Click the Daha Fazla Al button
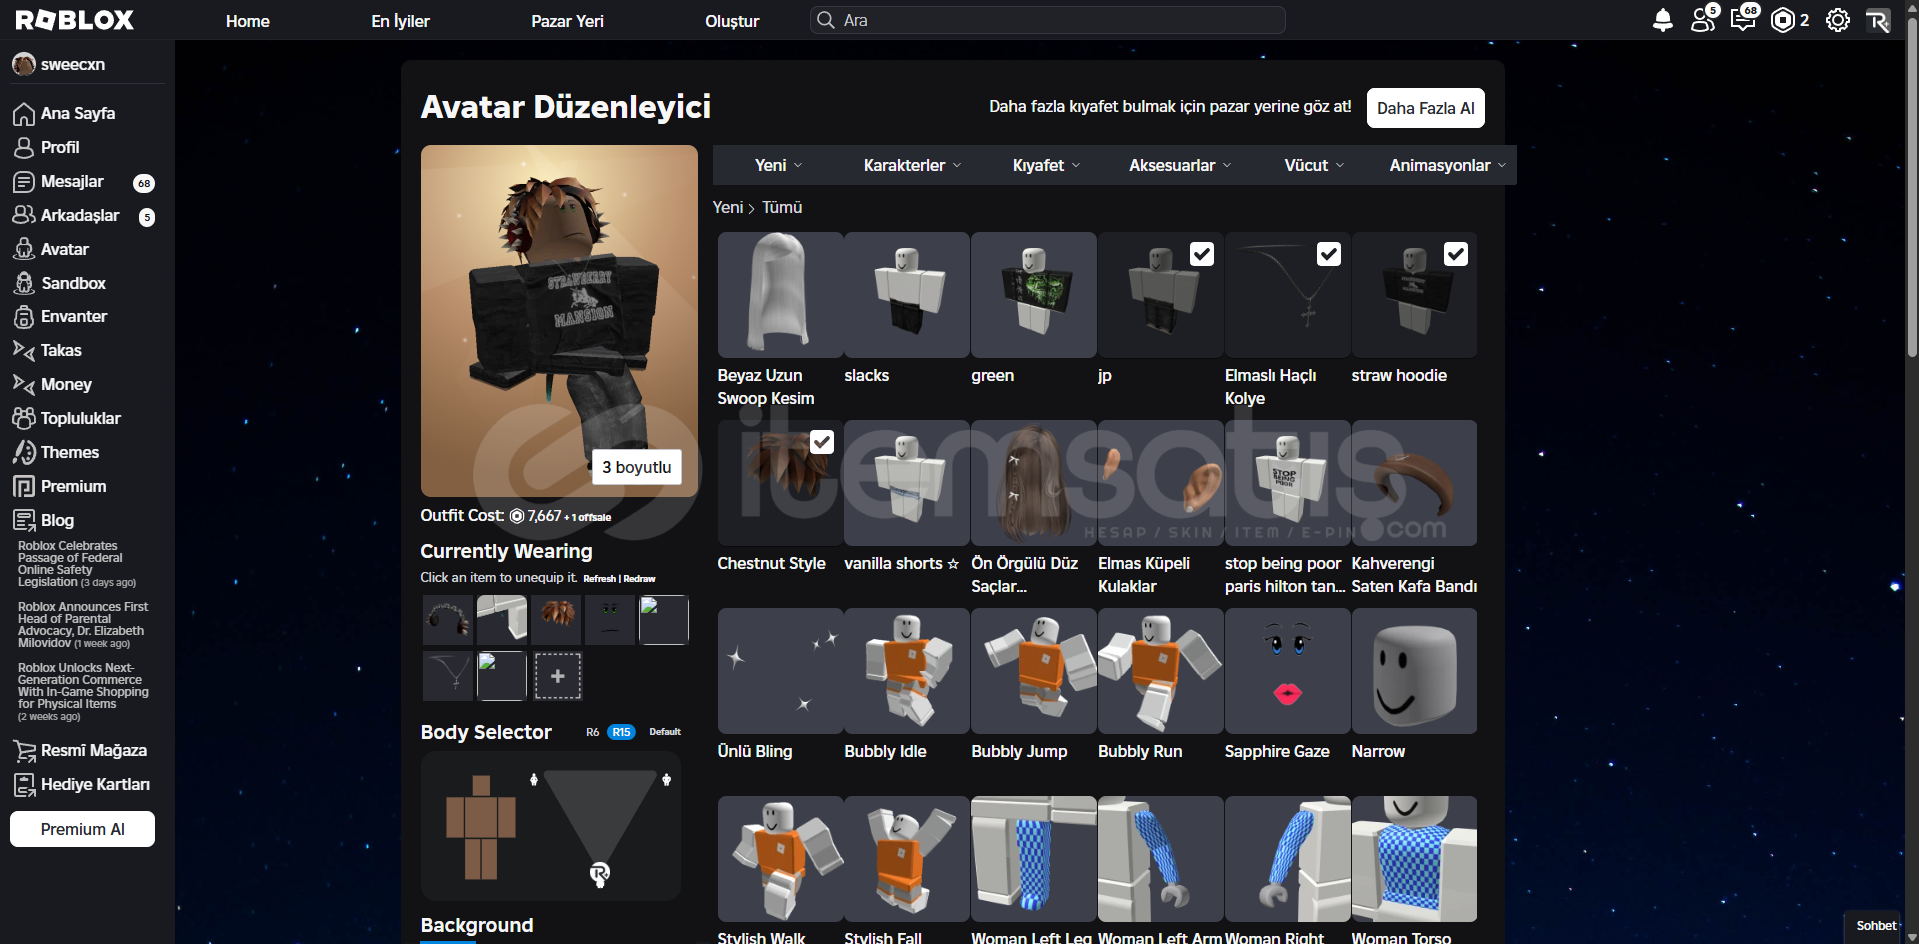 (1425, 108)
